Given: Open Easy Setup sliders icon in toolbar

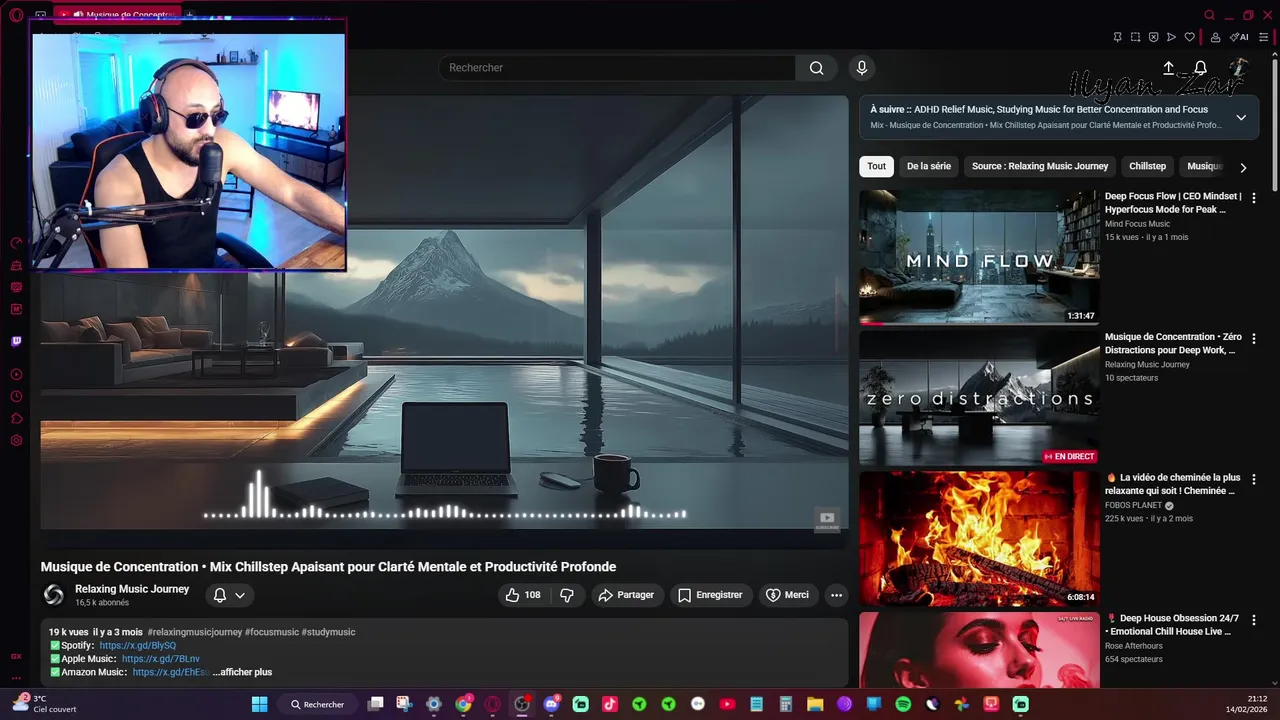Looking at the screenshot, I should (1263, 37).
